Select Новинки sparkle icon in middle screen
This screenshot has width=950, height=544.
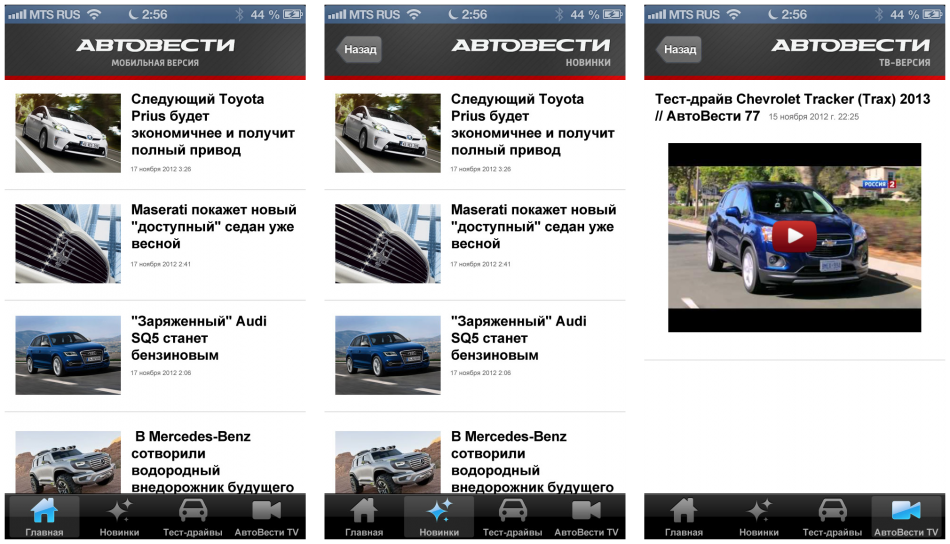[x=439, y=511]
